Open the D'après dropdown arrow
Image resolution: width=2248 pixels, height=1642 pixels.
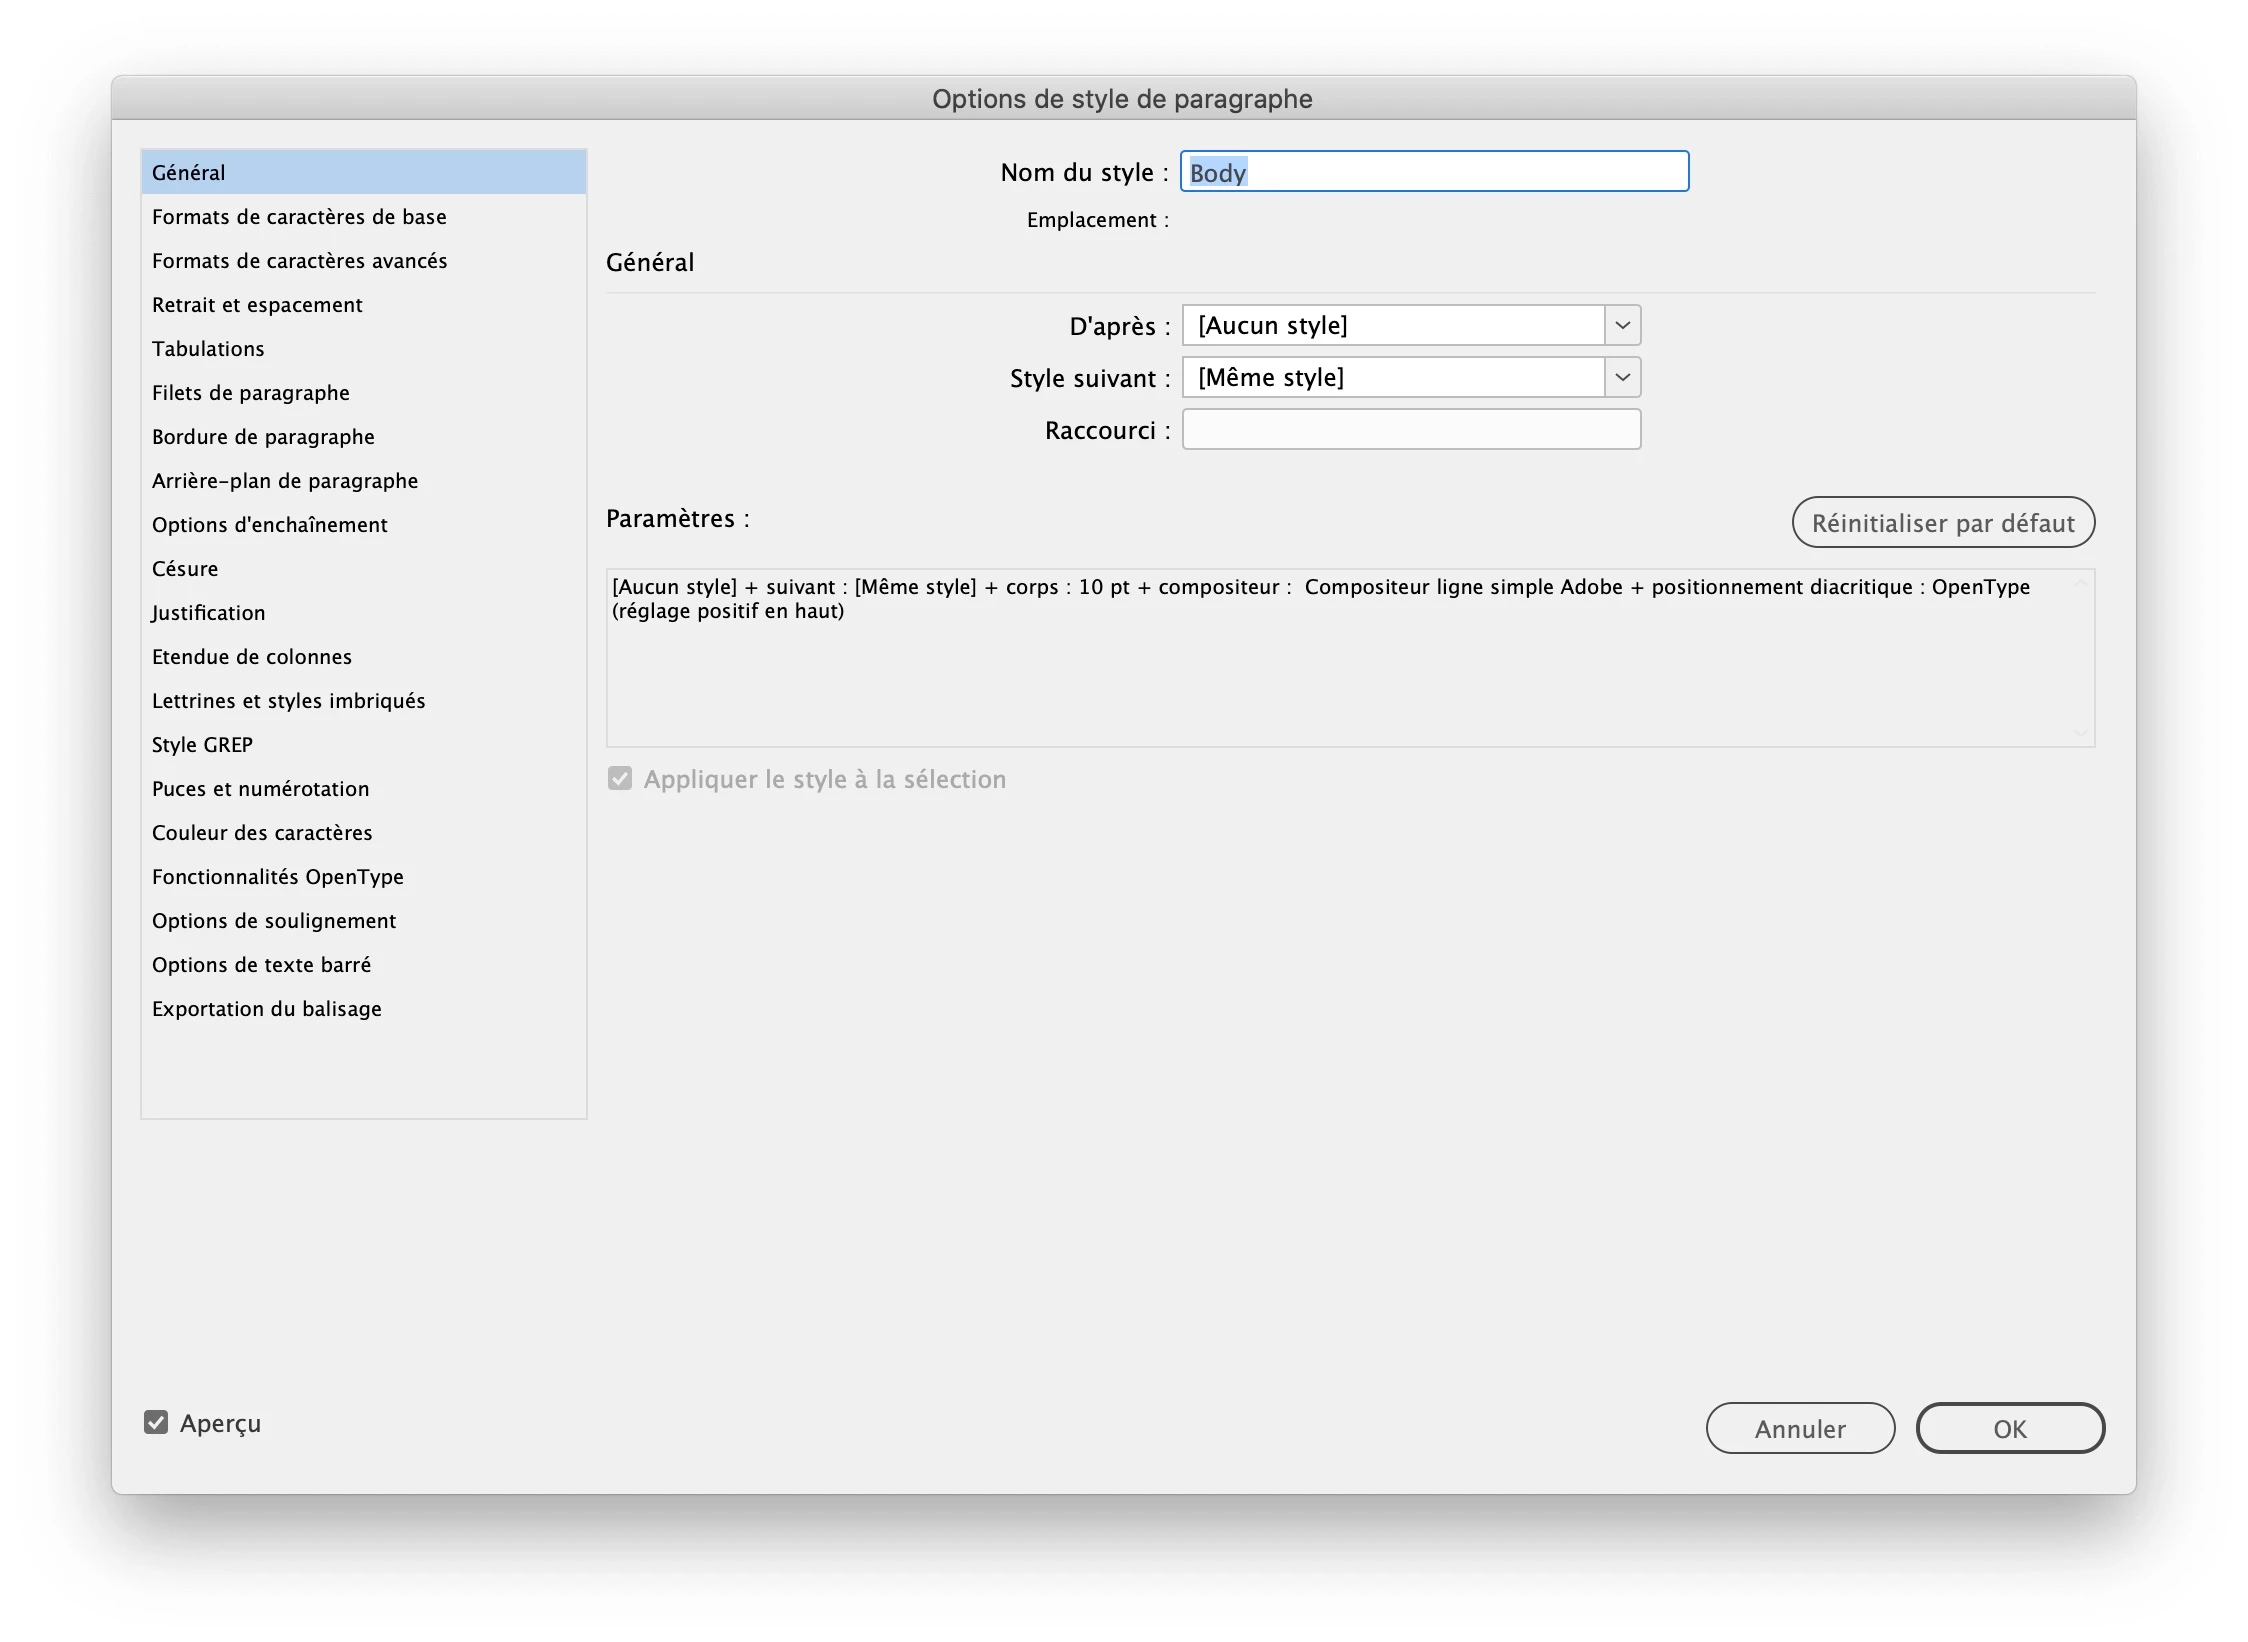[1622, 325]
